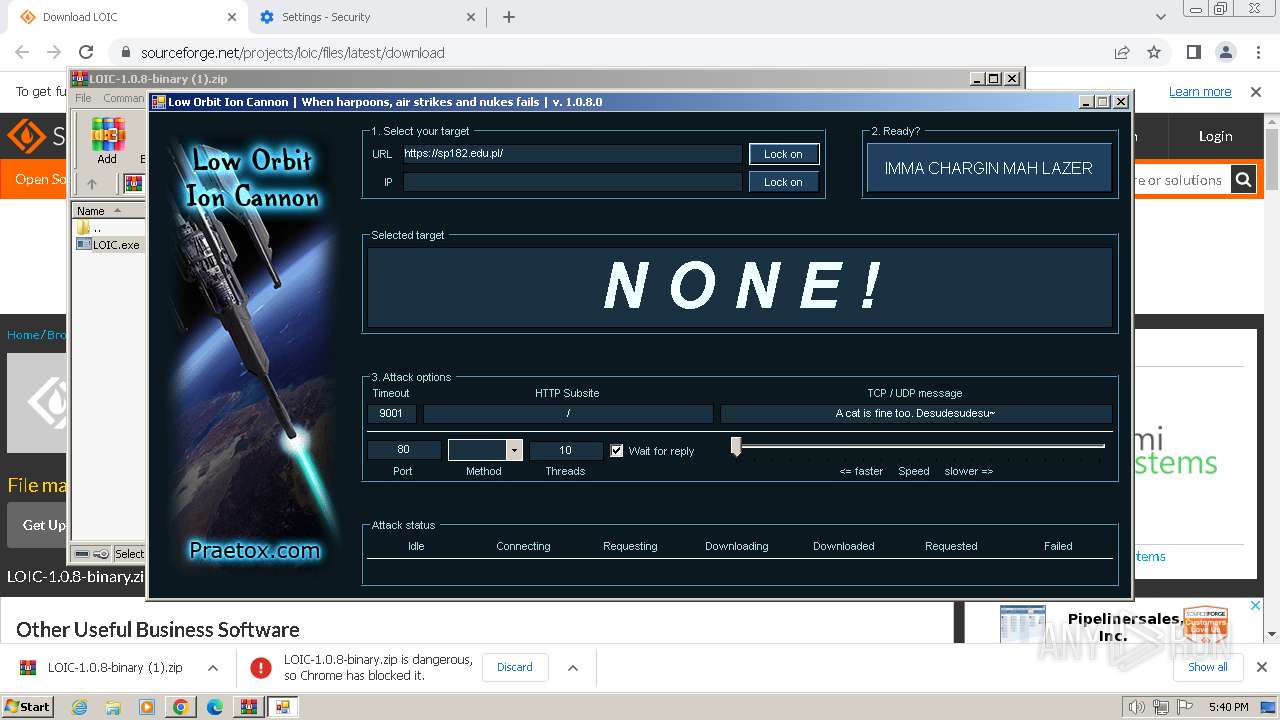Close the ad with the X icon
Image resolution: width=1280 pixels, height=720 pixels.
coord(1257,606)
